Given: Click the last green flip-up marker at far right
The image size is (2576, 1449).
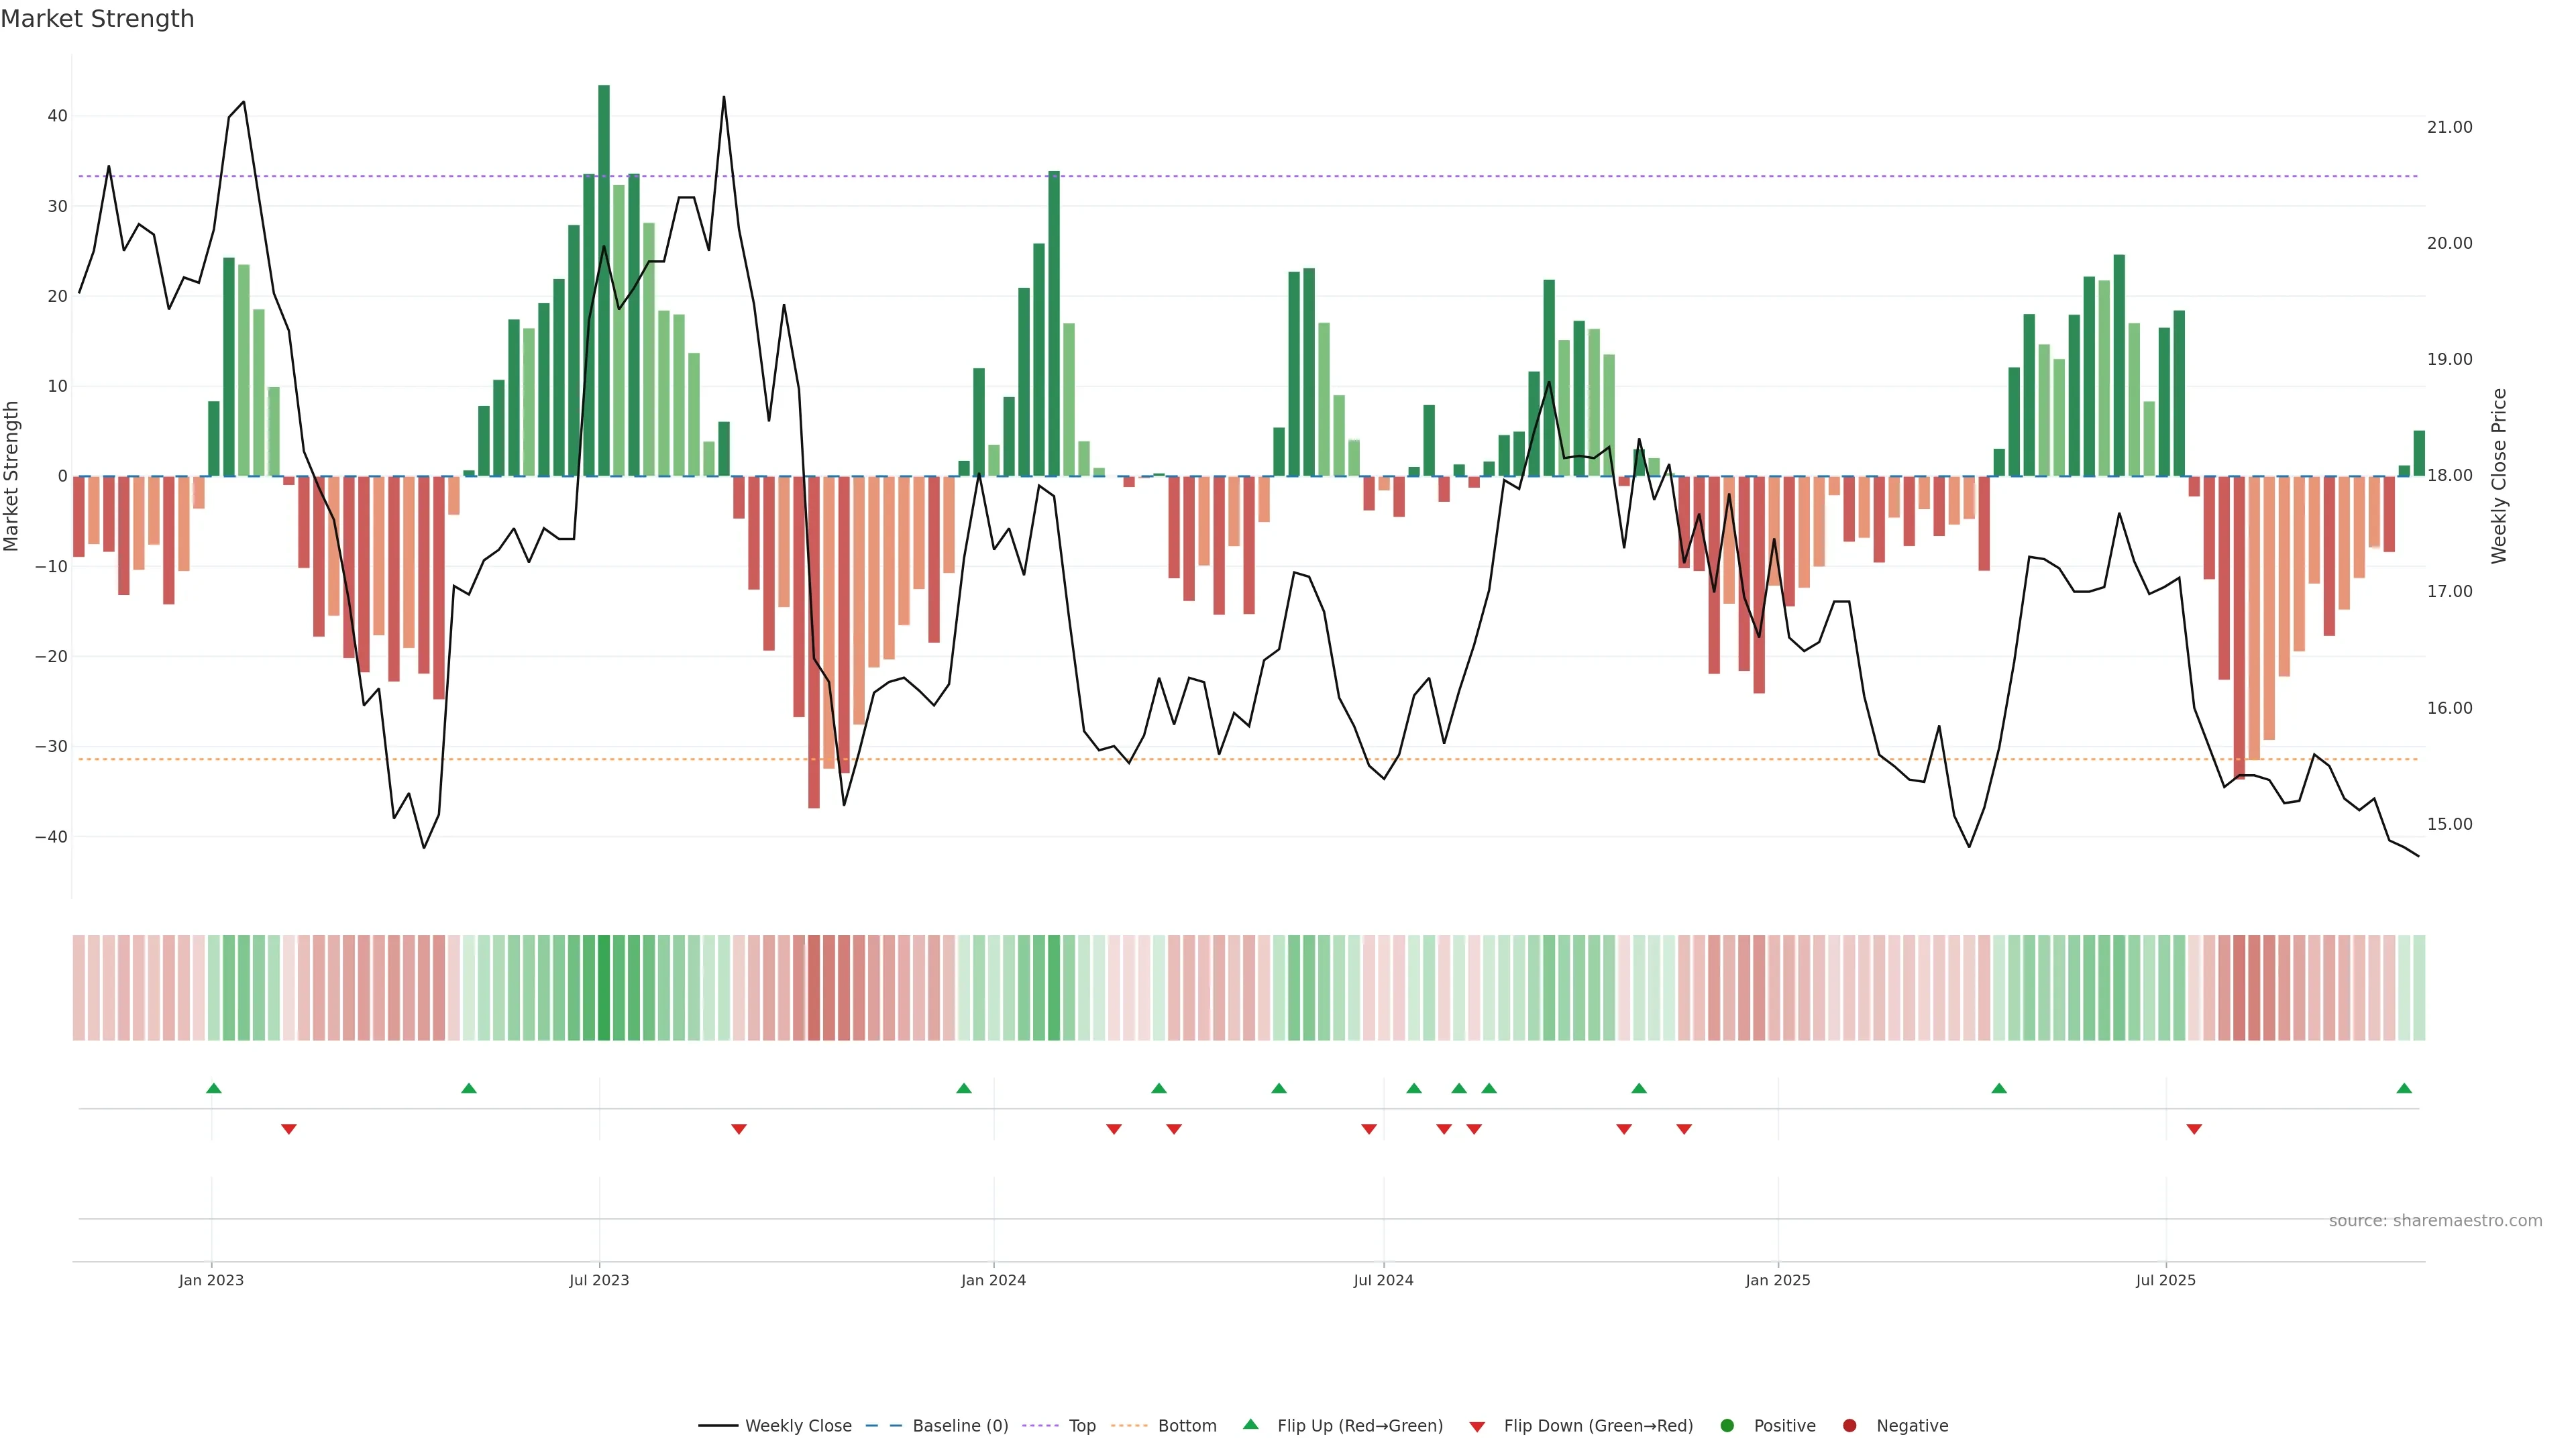Looking at the screenshot, I should coord(2404,1088).
